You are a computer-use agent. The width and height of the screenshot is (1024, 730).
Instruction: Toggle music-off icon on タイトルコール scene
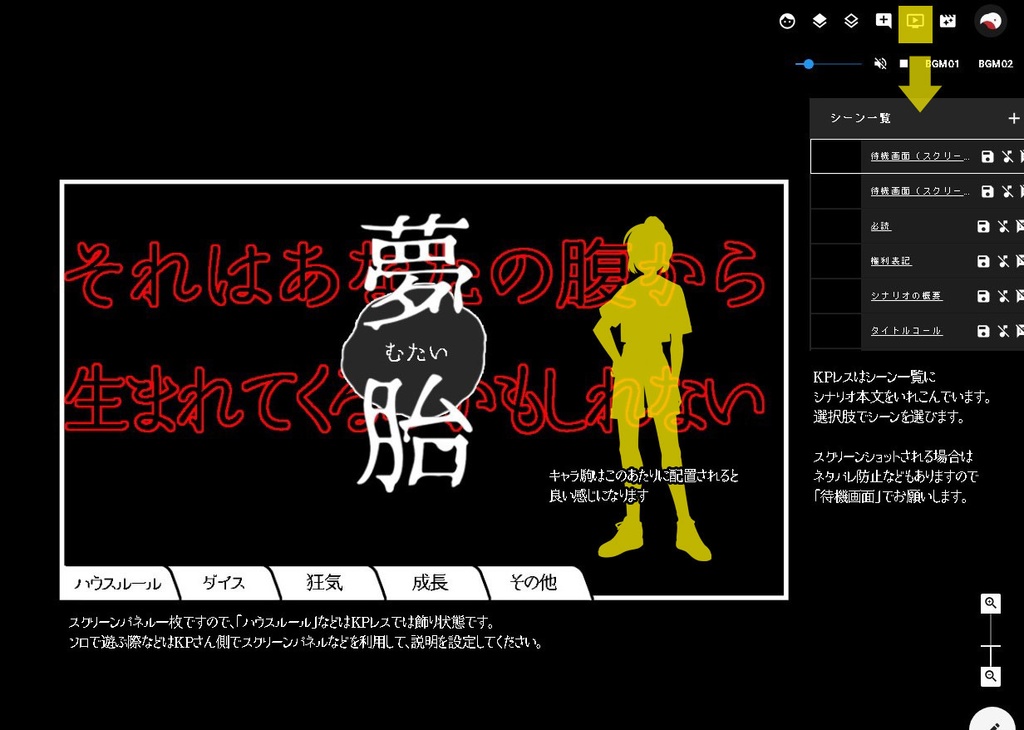click(x=1004, y=331)
